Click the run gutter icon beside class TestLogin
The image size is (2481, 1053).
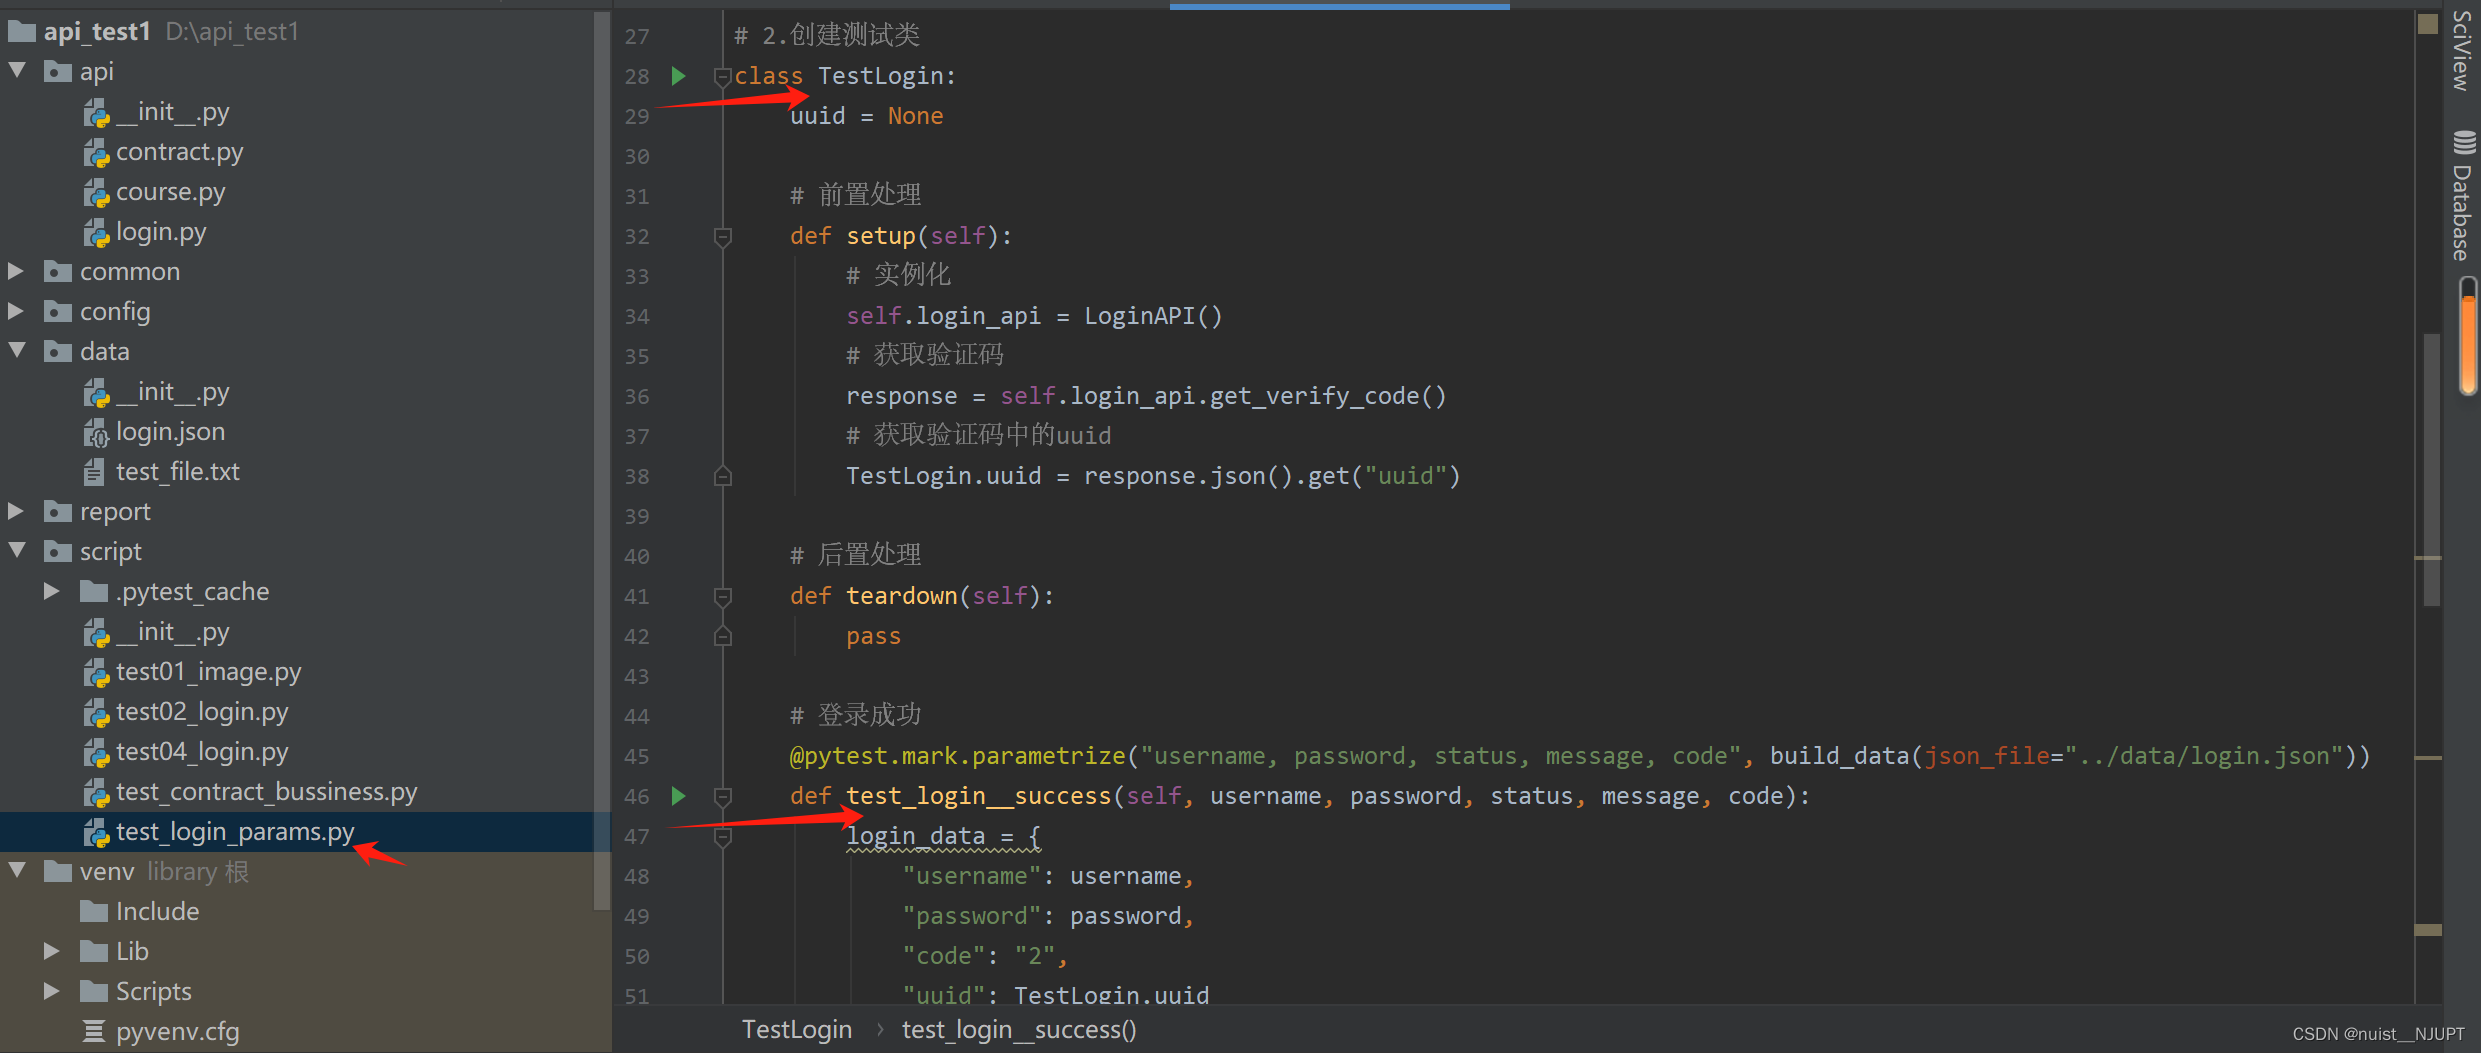[678, 76]
